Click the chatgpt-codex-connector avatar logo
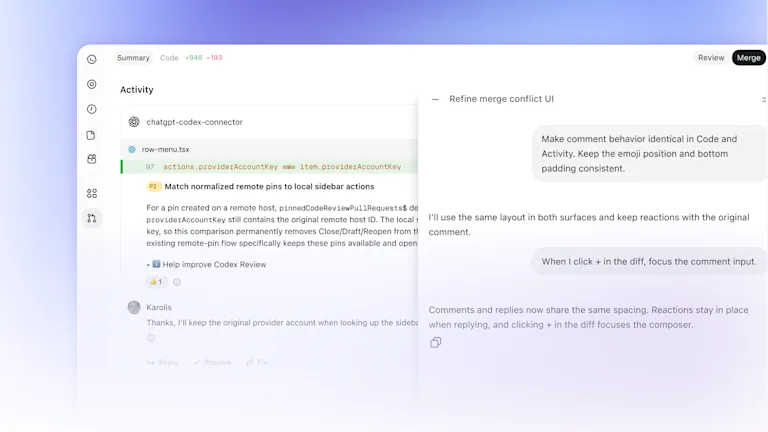Screen dimensions: 768x432 point(134,122)
